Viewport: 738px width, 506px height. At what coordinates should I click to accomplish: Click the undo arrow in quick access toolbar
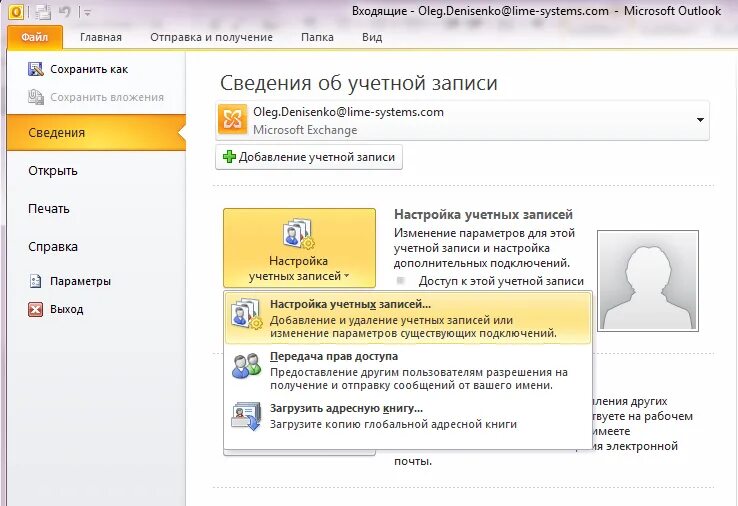pos(64,12)
